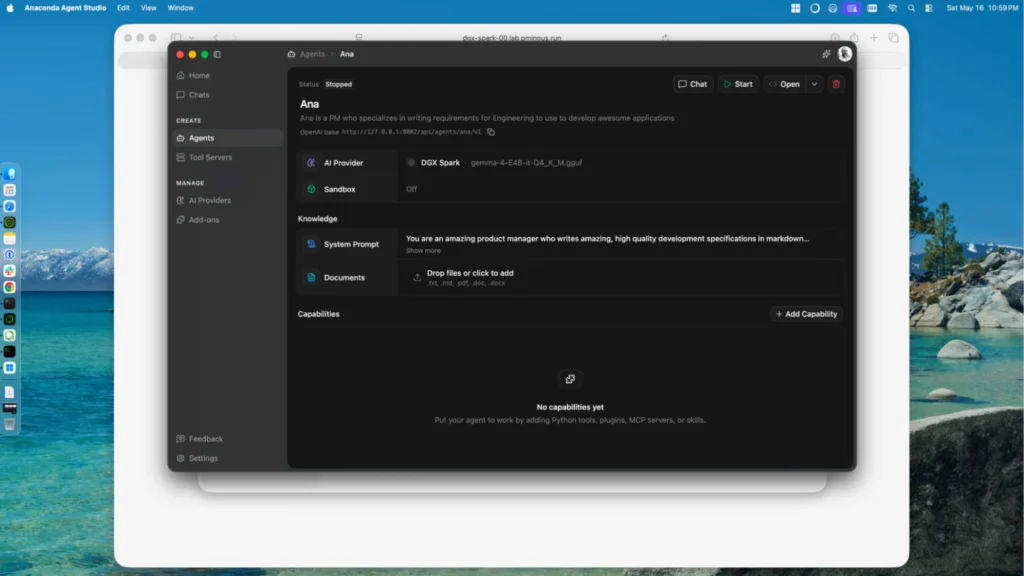The width and height of the screenshot is (1024, 576).
Task: Click the Drop files upload area
Action: (x=620, y=278)
